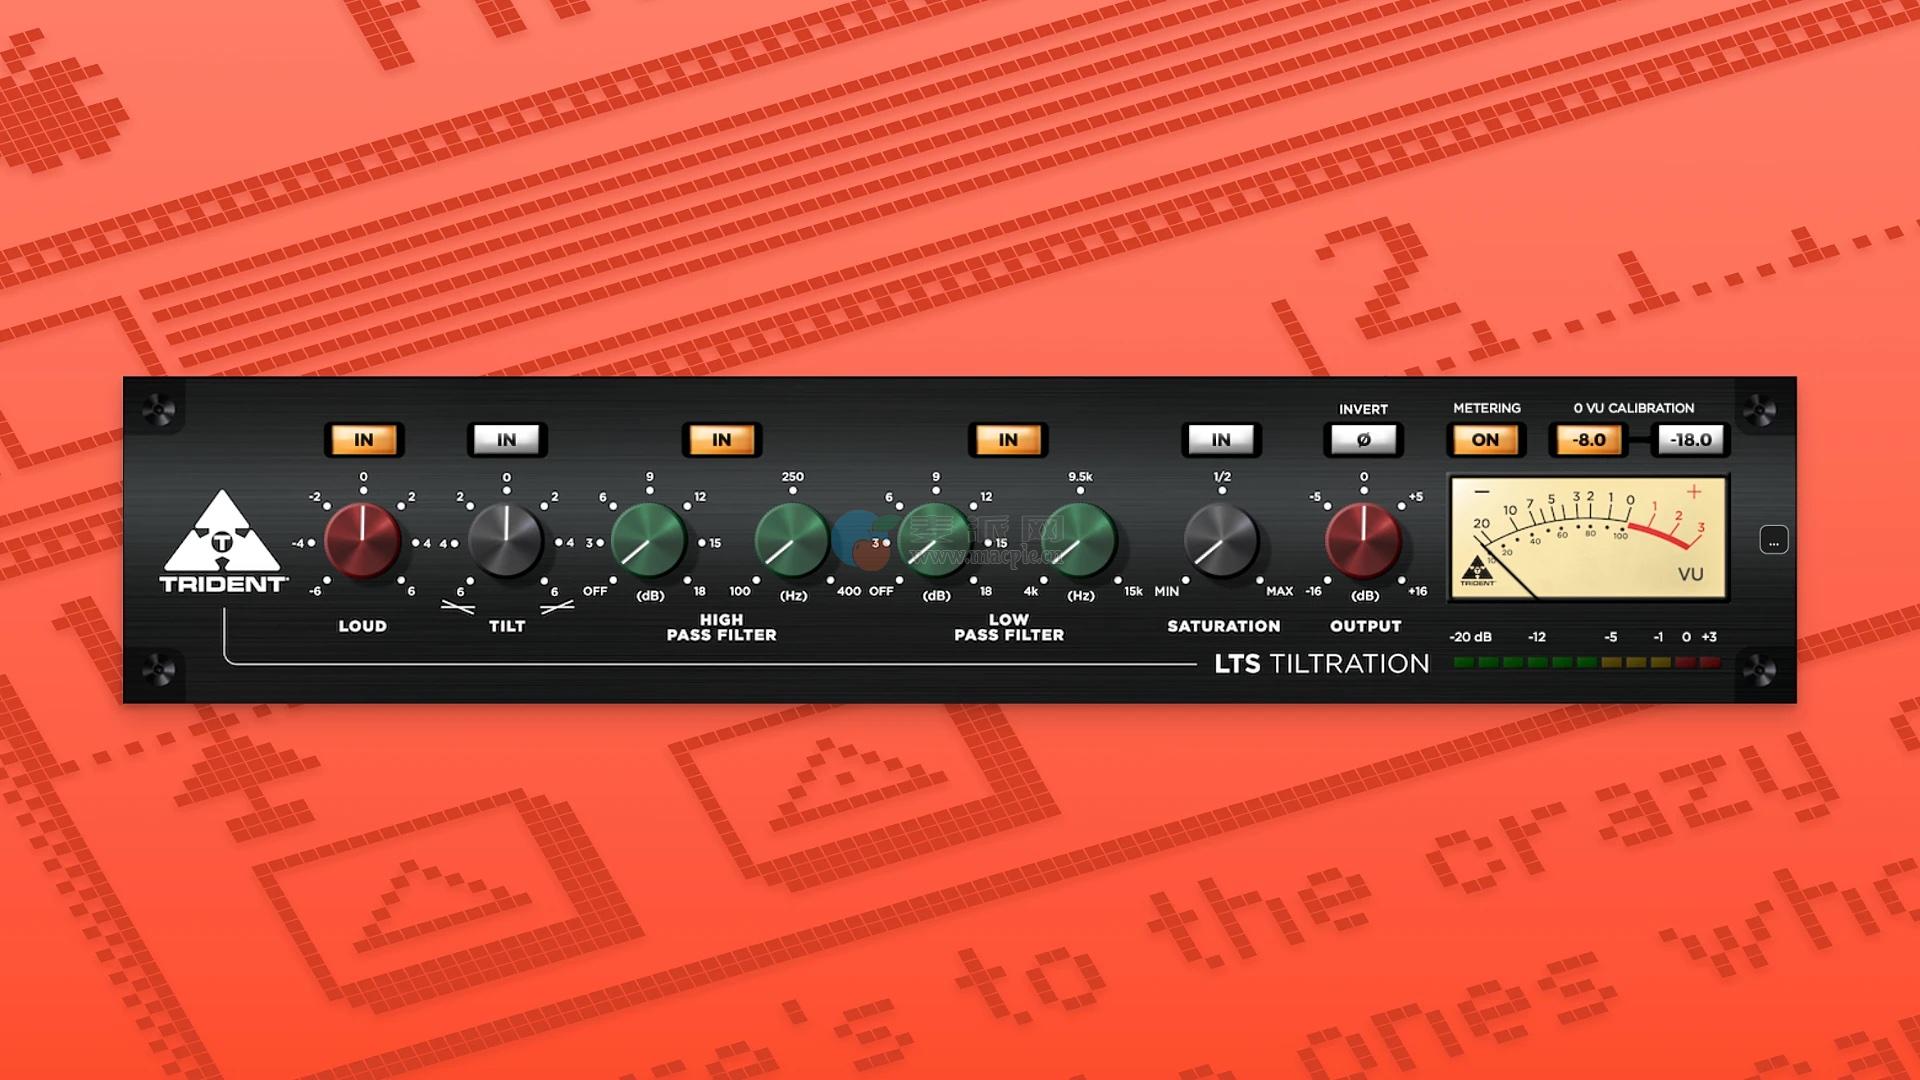The image size is (1920, 1080).
Task: Select -8.0 VU calibration
Action: (1588, 440)
